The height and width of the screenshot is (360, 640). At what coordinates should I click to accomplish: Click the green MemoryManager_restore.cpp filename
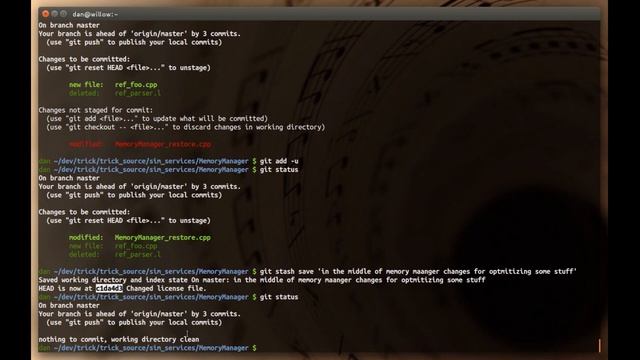[x=163, y=237]
